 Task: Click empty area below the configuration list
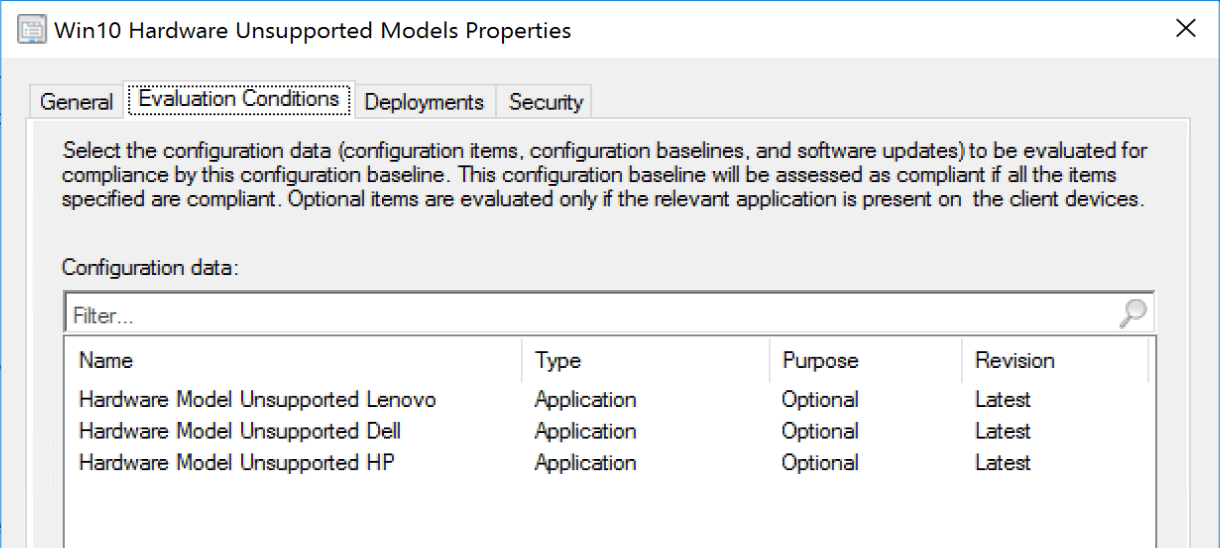[600, 515]
